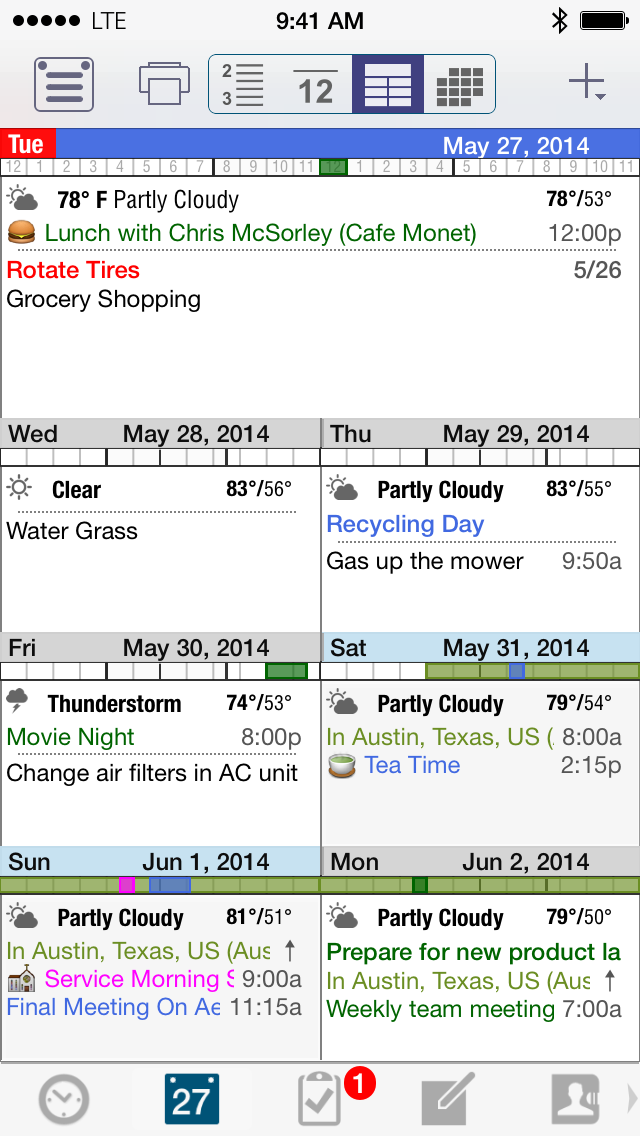Image resolution: width=640 pixels, height=1136 pixels.
Task: Open the Recycling Day event
Action: click(405, 525)
